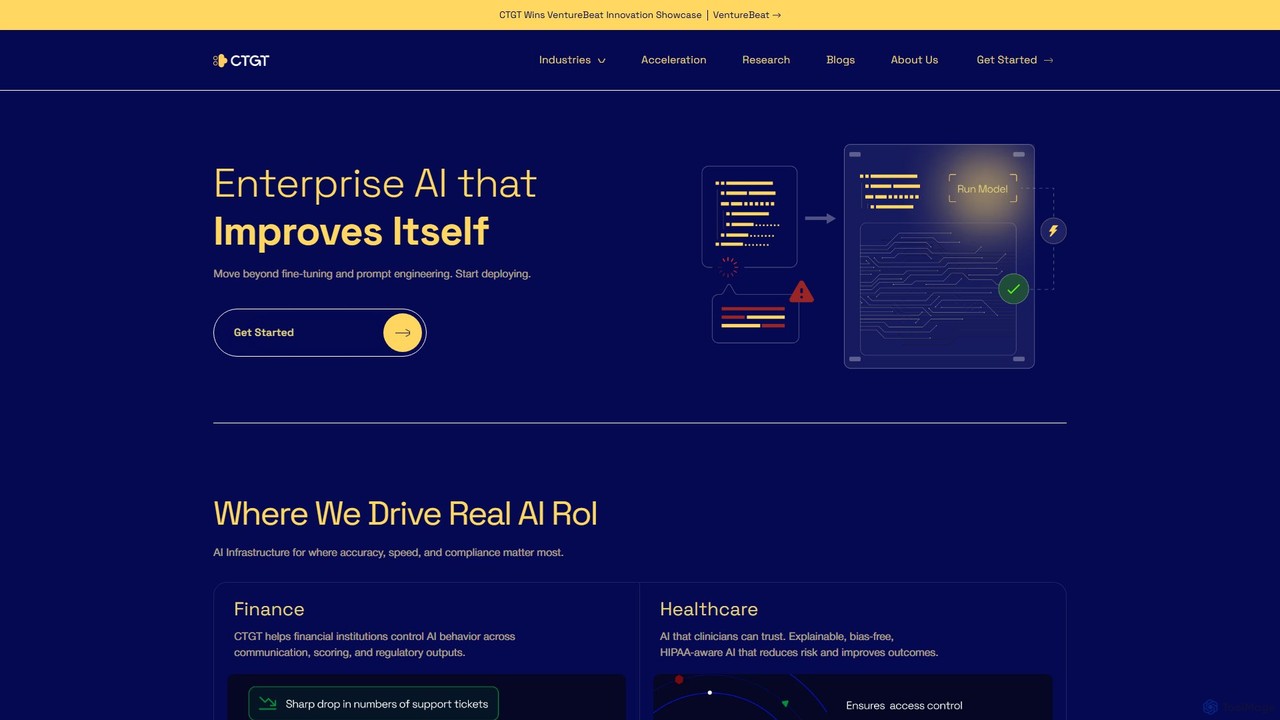Click the Run Model label in the illustration
Image resolution: width=1280 pixels, height=720 pixels.
click(982, 189)
